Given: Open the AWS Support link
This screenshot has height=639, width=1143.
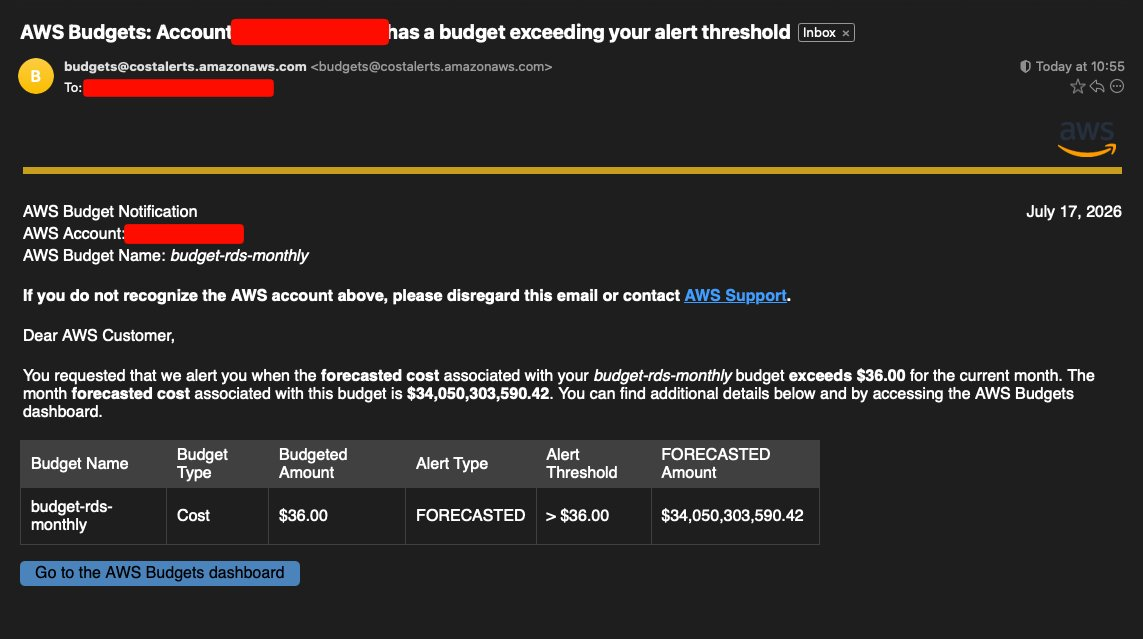Looking at the screenshot, I should click(x=736, y=296).
